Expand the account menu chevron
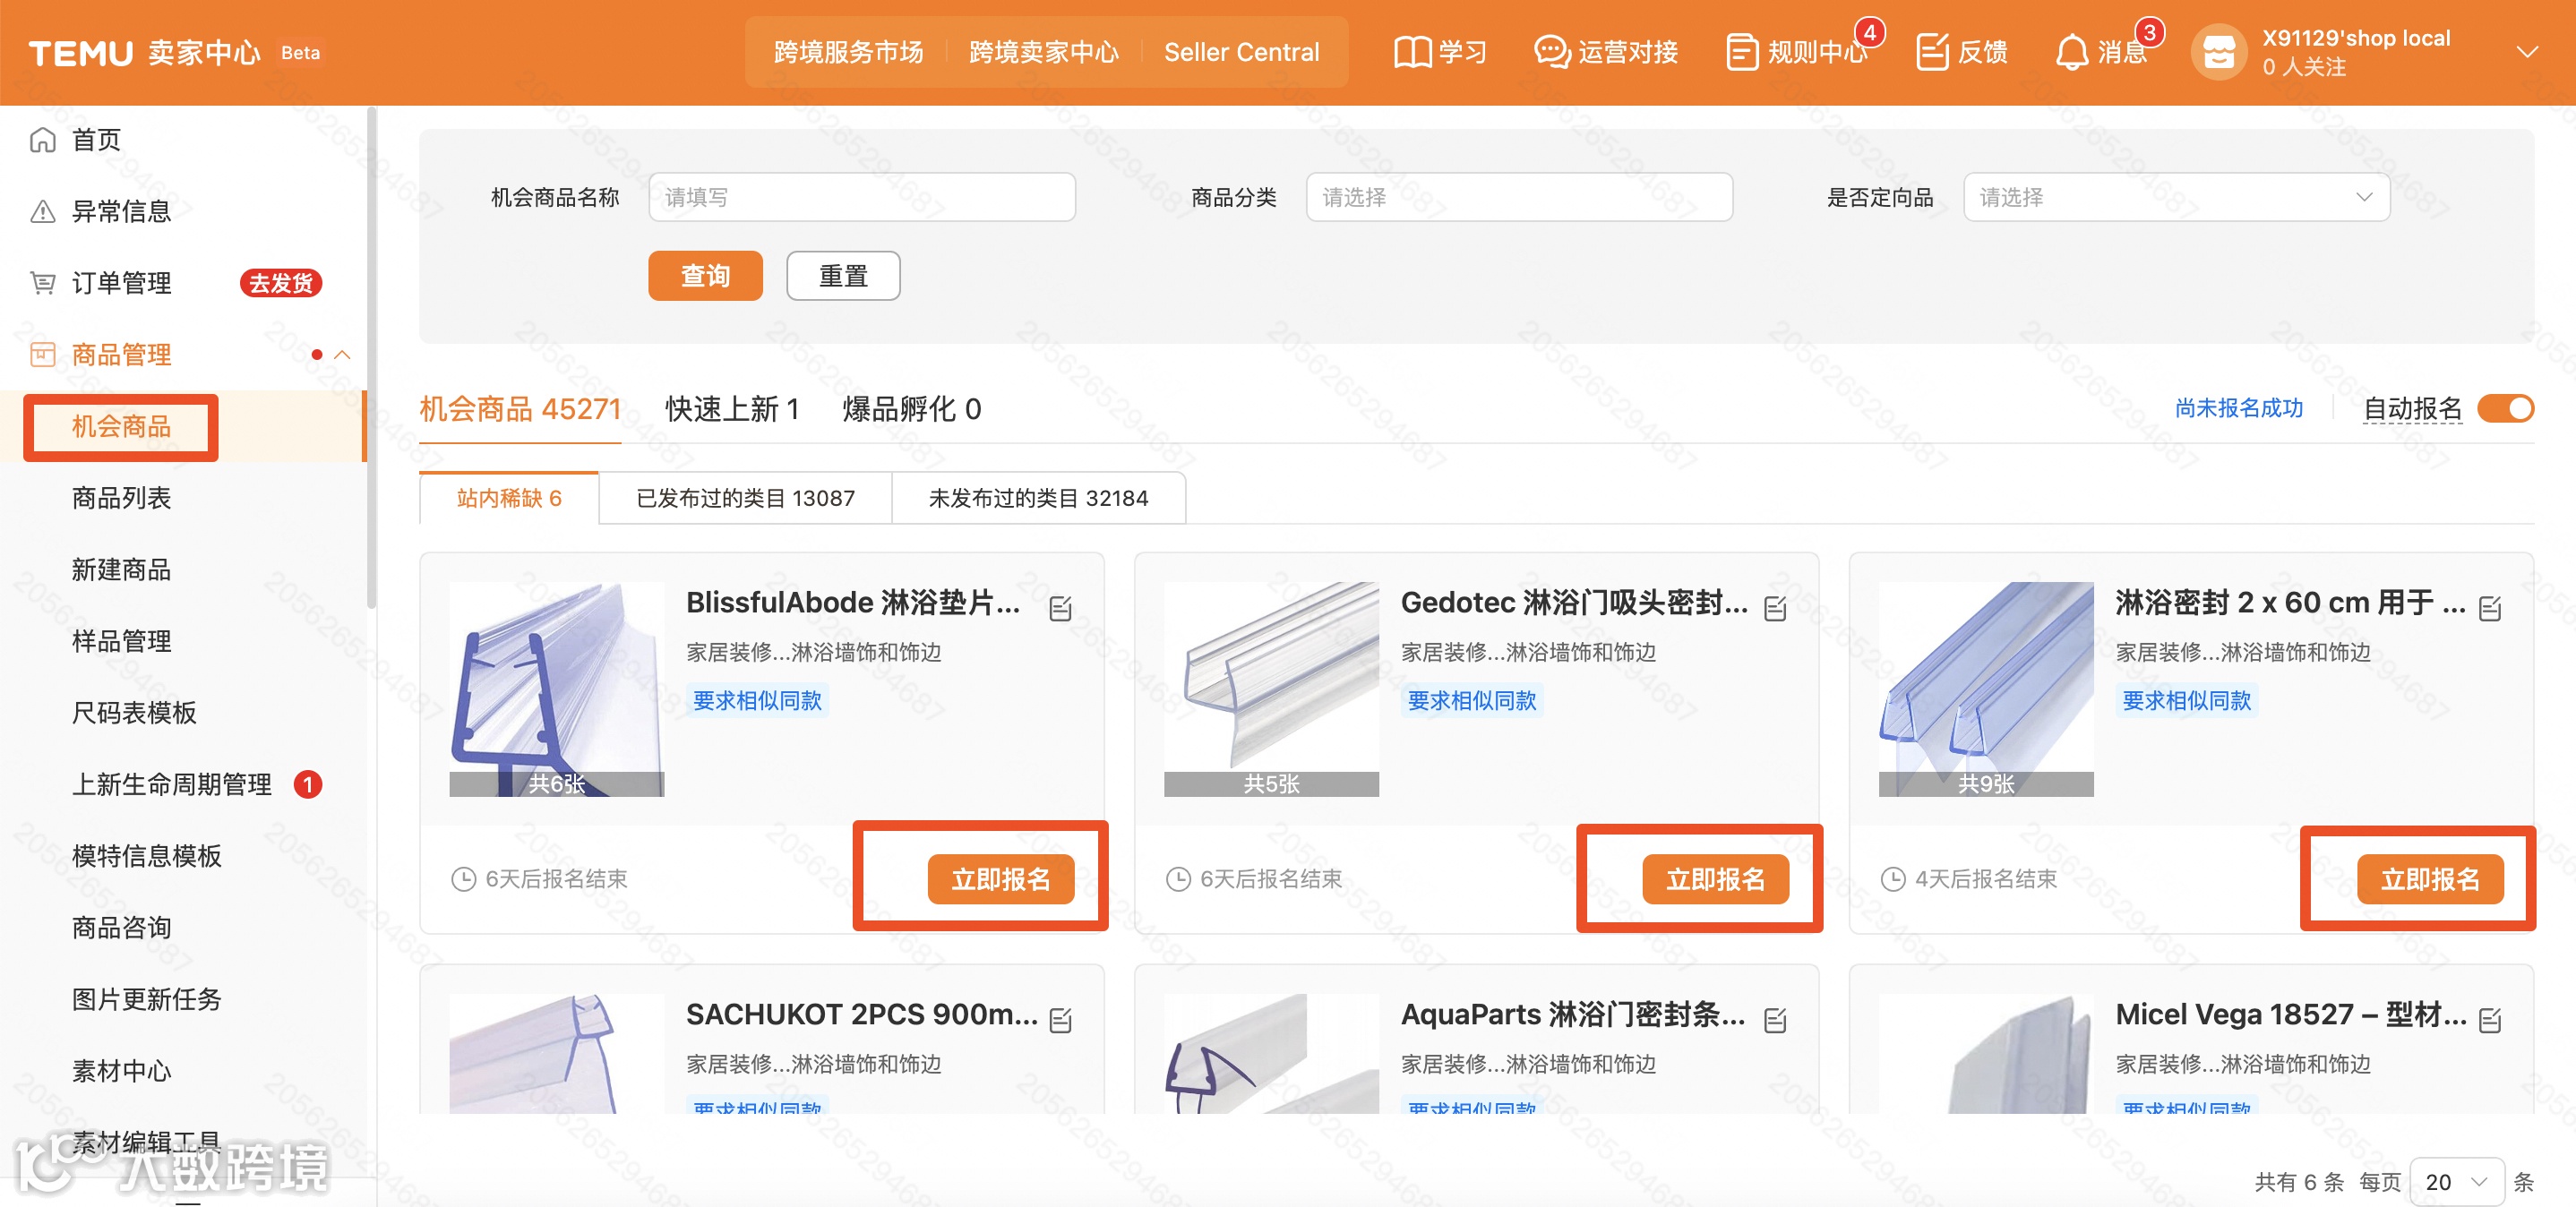The height and width of the screenshot is (1207, 2576). [x=2527, y=52]
